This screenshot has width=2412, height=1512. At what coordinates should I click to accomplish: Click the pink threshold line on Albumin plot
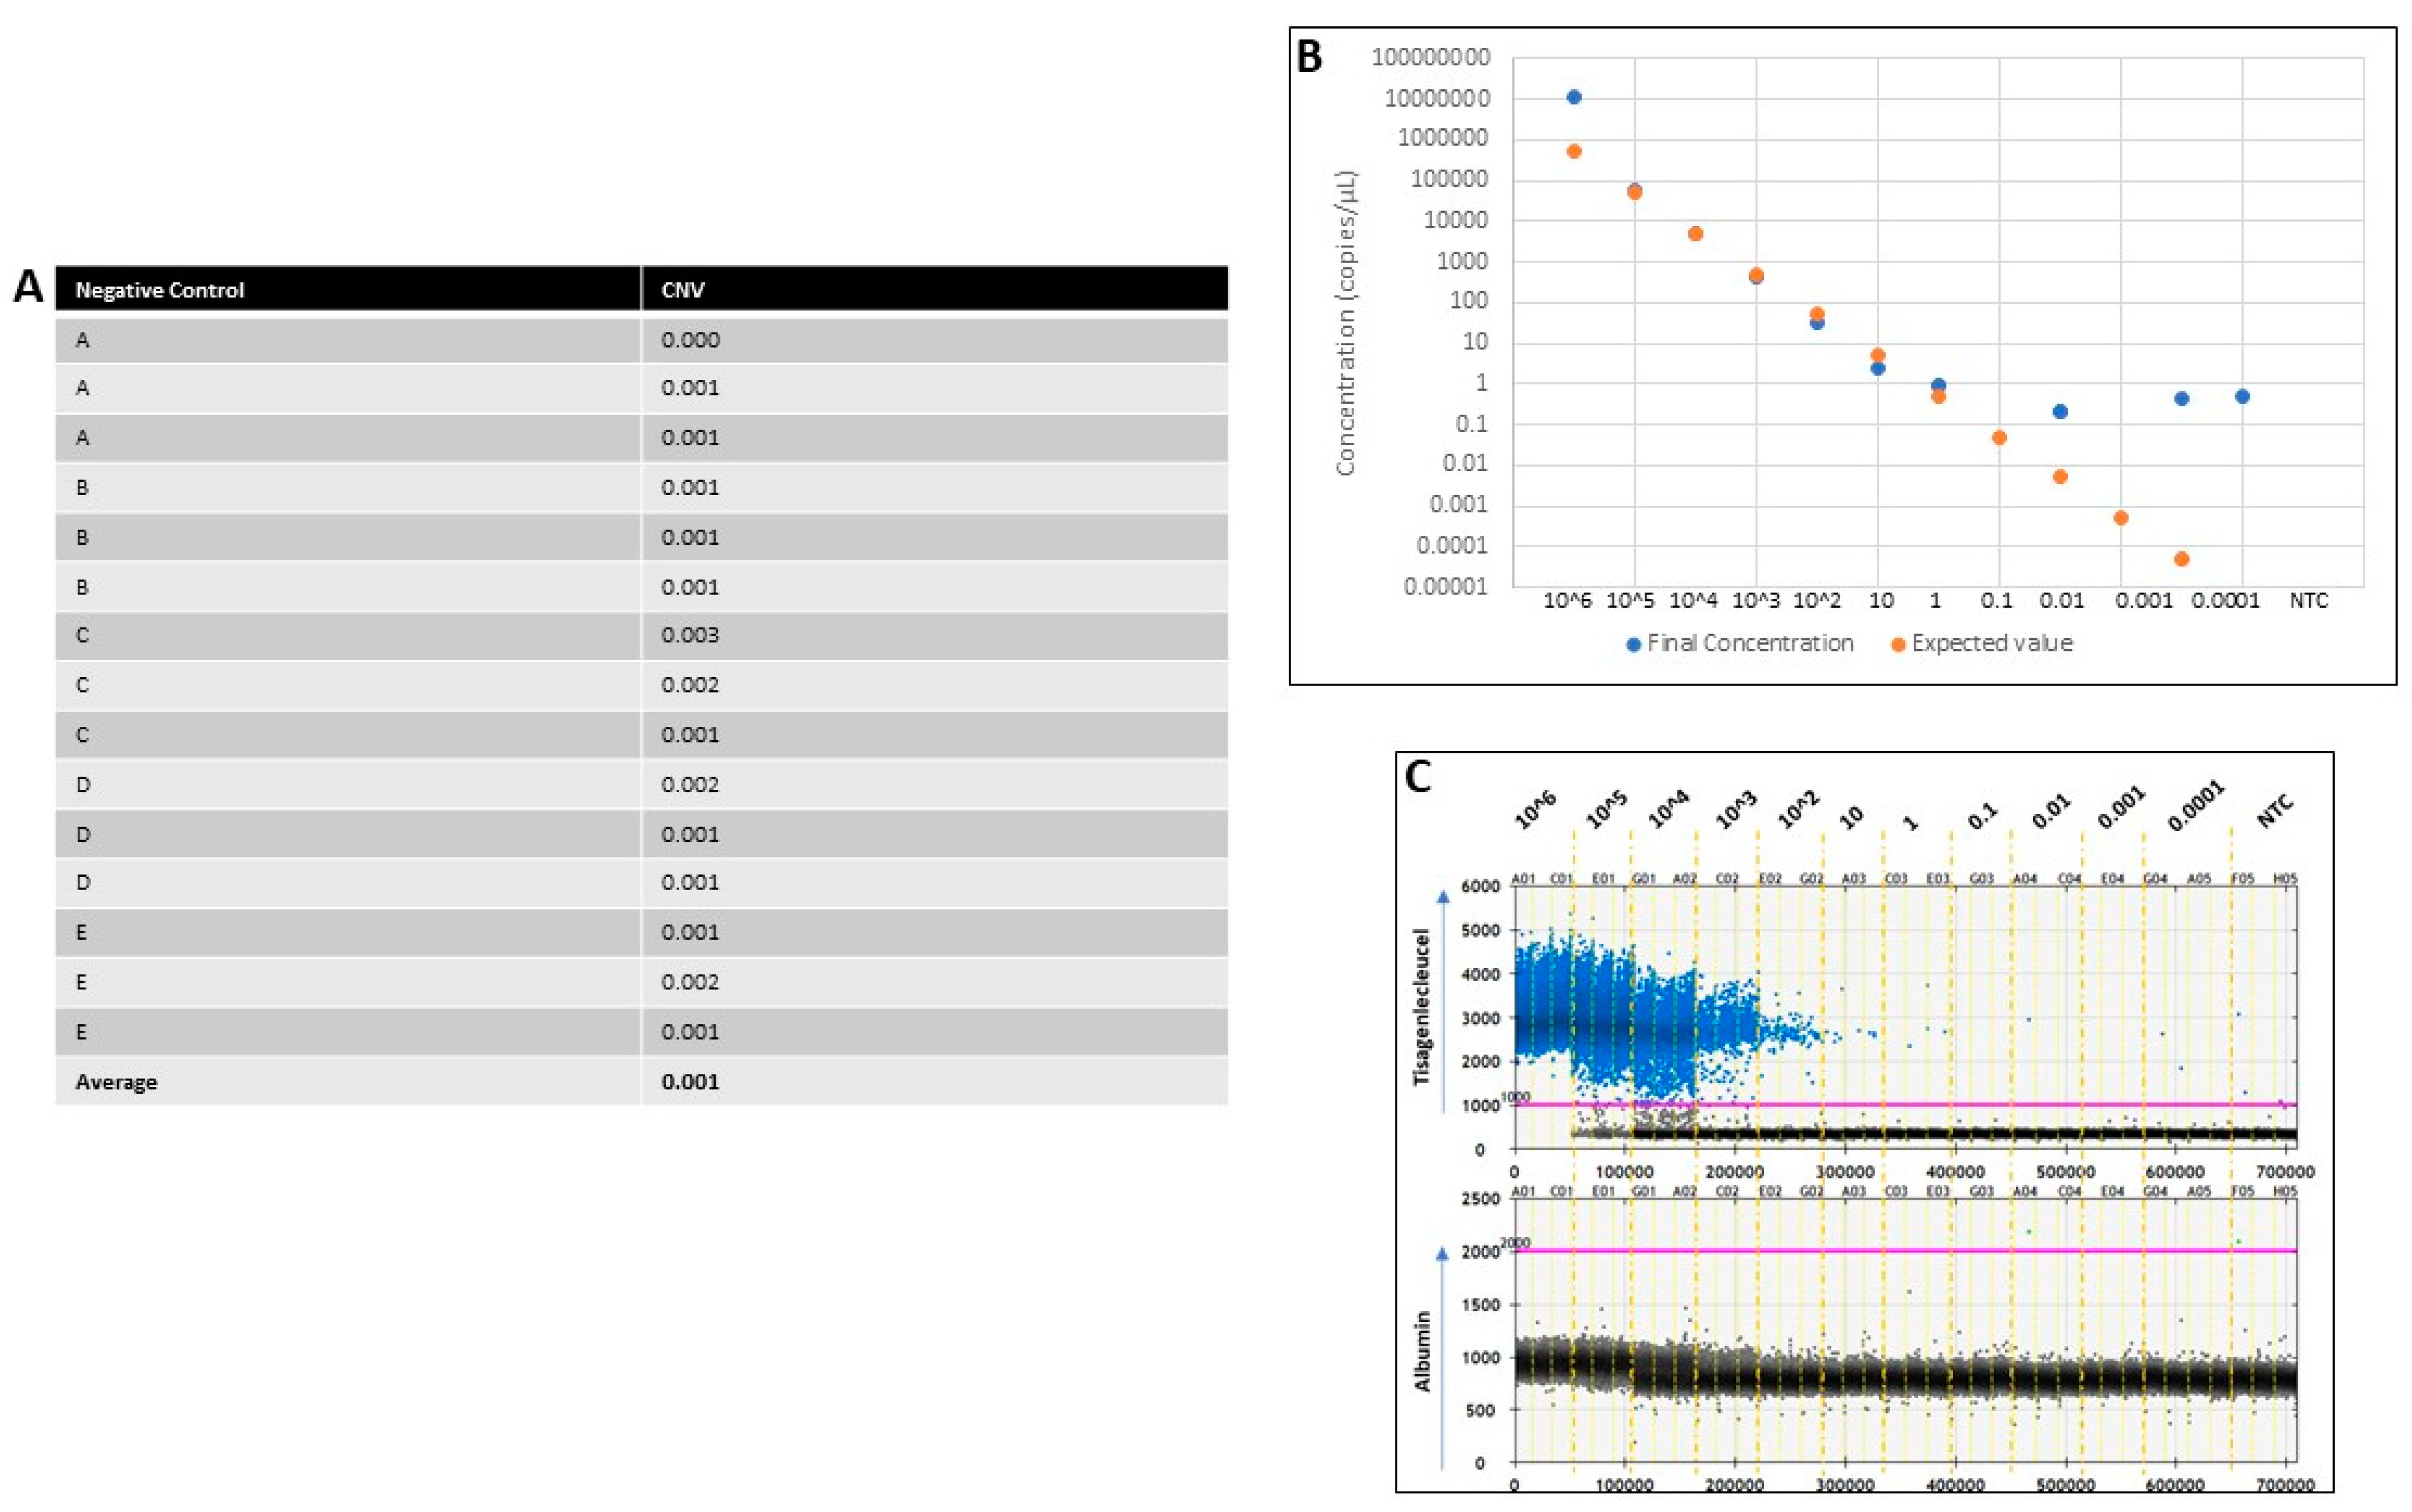[1906, 1250]
